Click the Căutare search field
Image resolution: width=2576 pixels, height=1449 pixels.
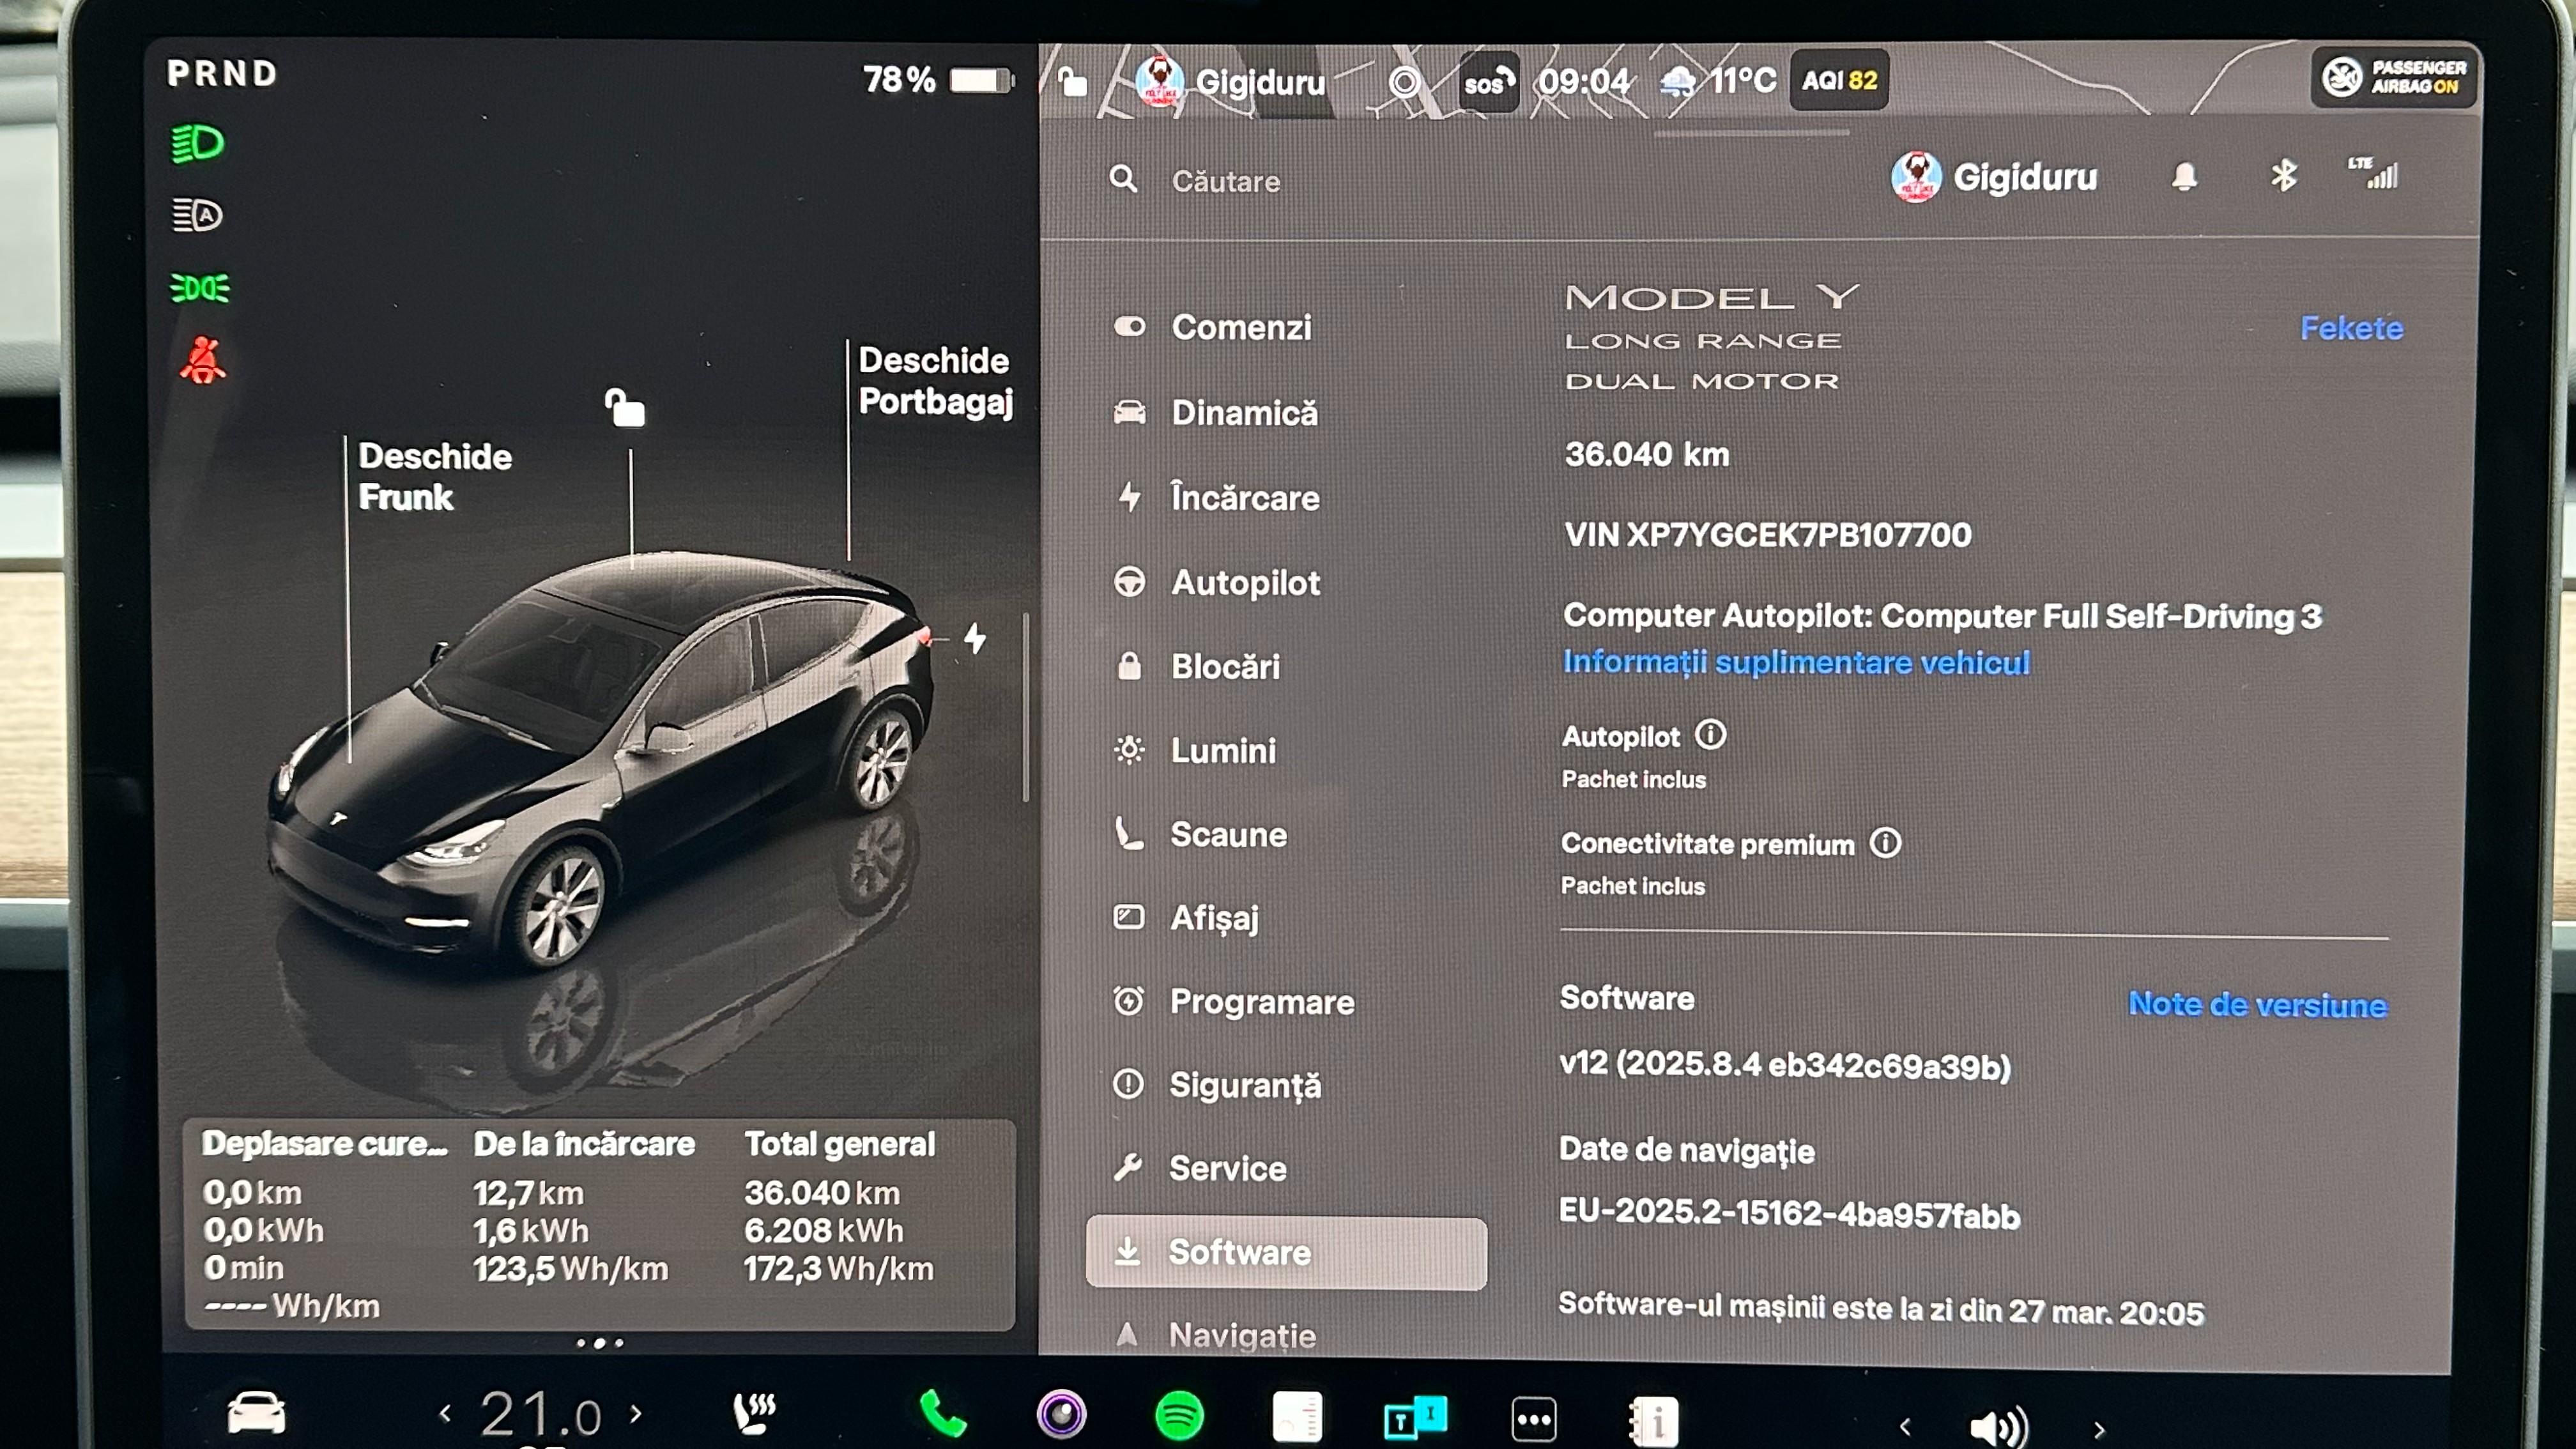point(1225,181)
